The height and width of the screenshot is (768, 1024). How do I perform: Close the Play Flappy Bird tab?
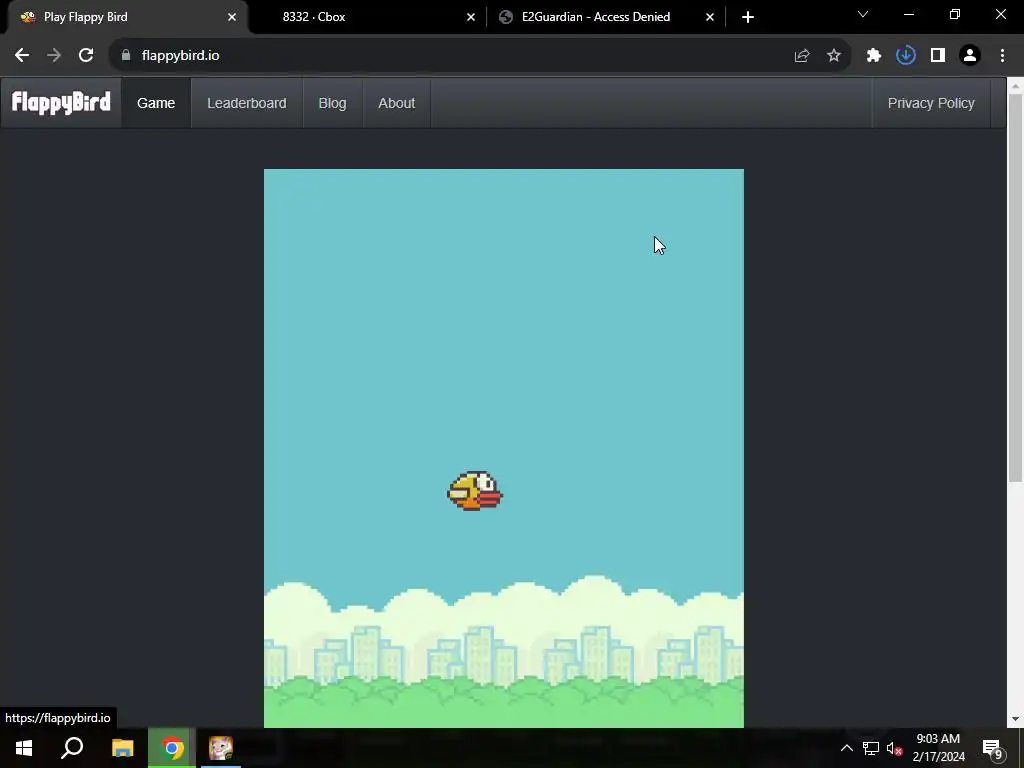(232, 17)
